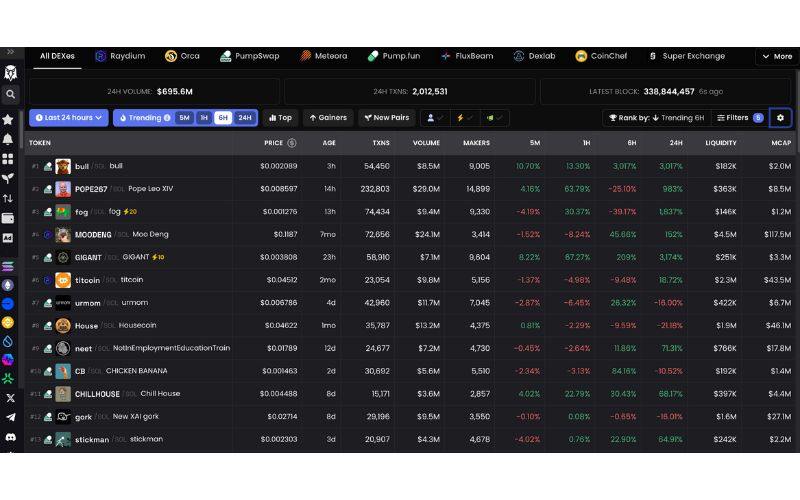Switch to the All DEXes tab
800x500 pixels.
[57, 56]
